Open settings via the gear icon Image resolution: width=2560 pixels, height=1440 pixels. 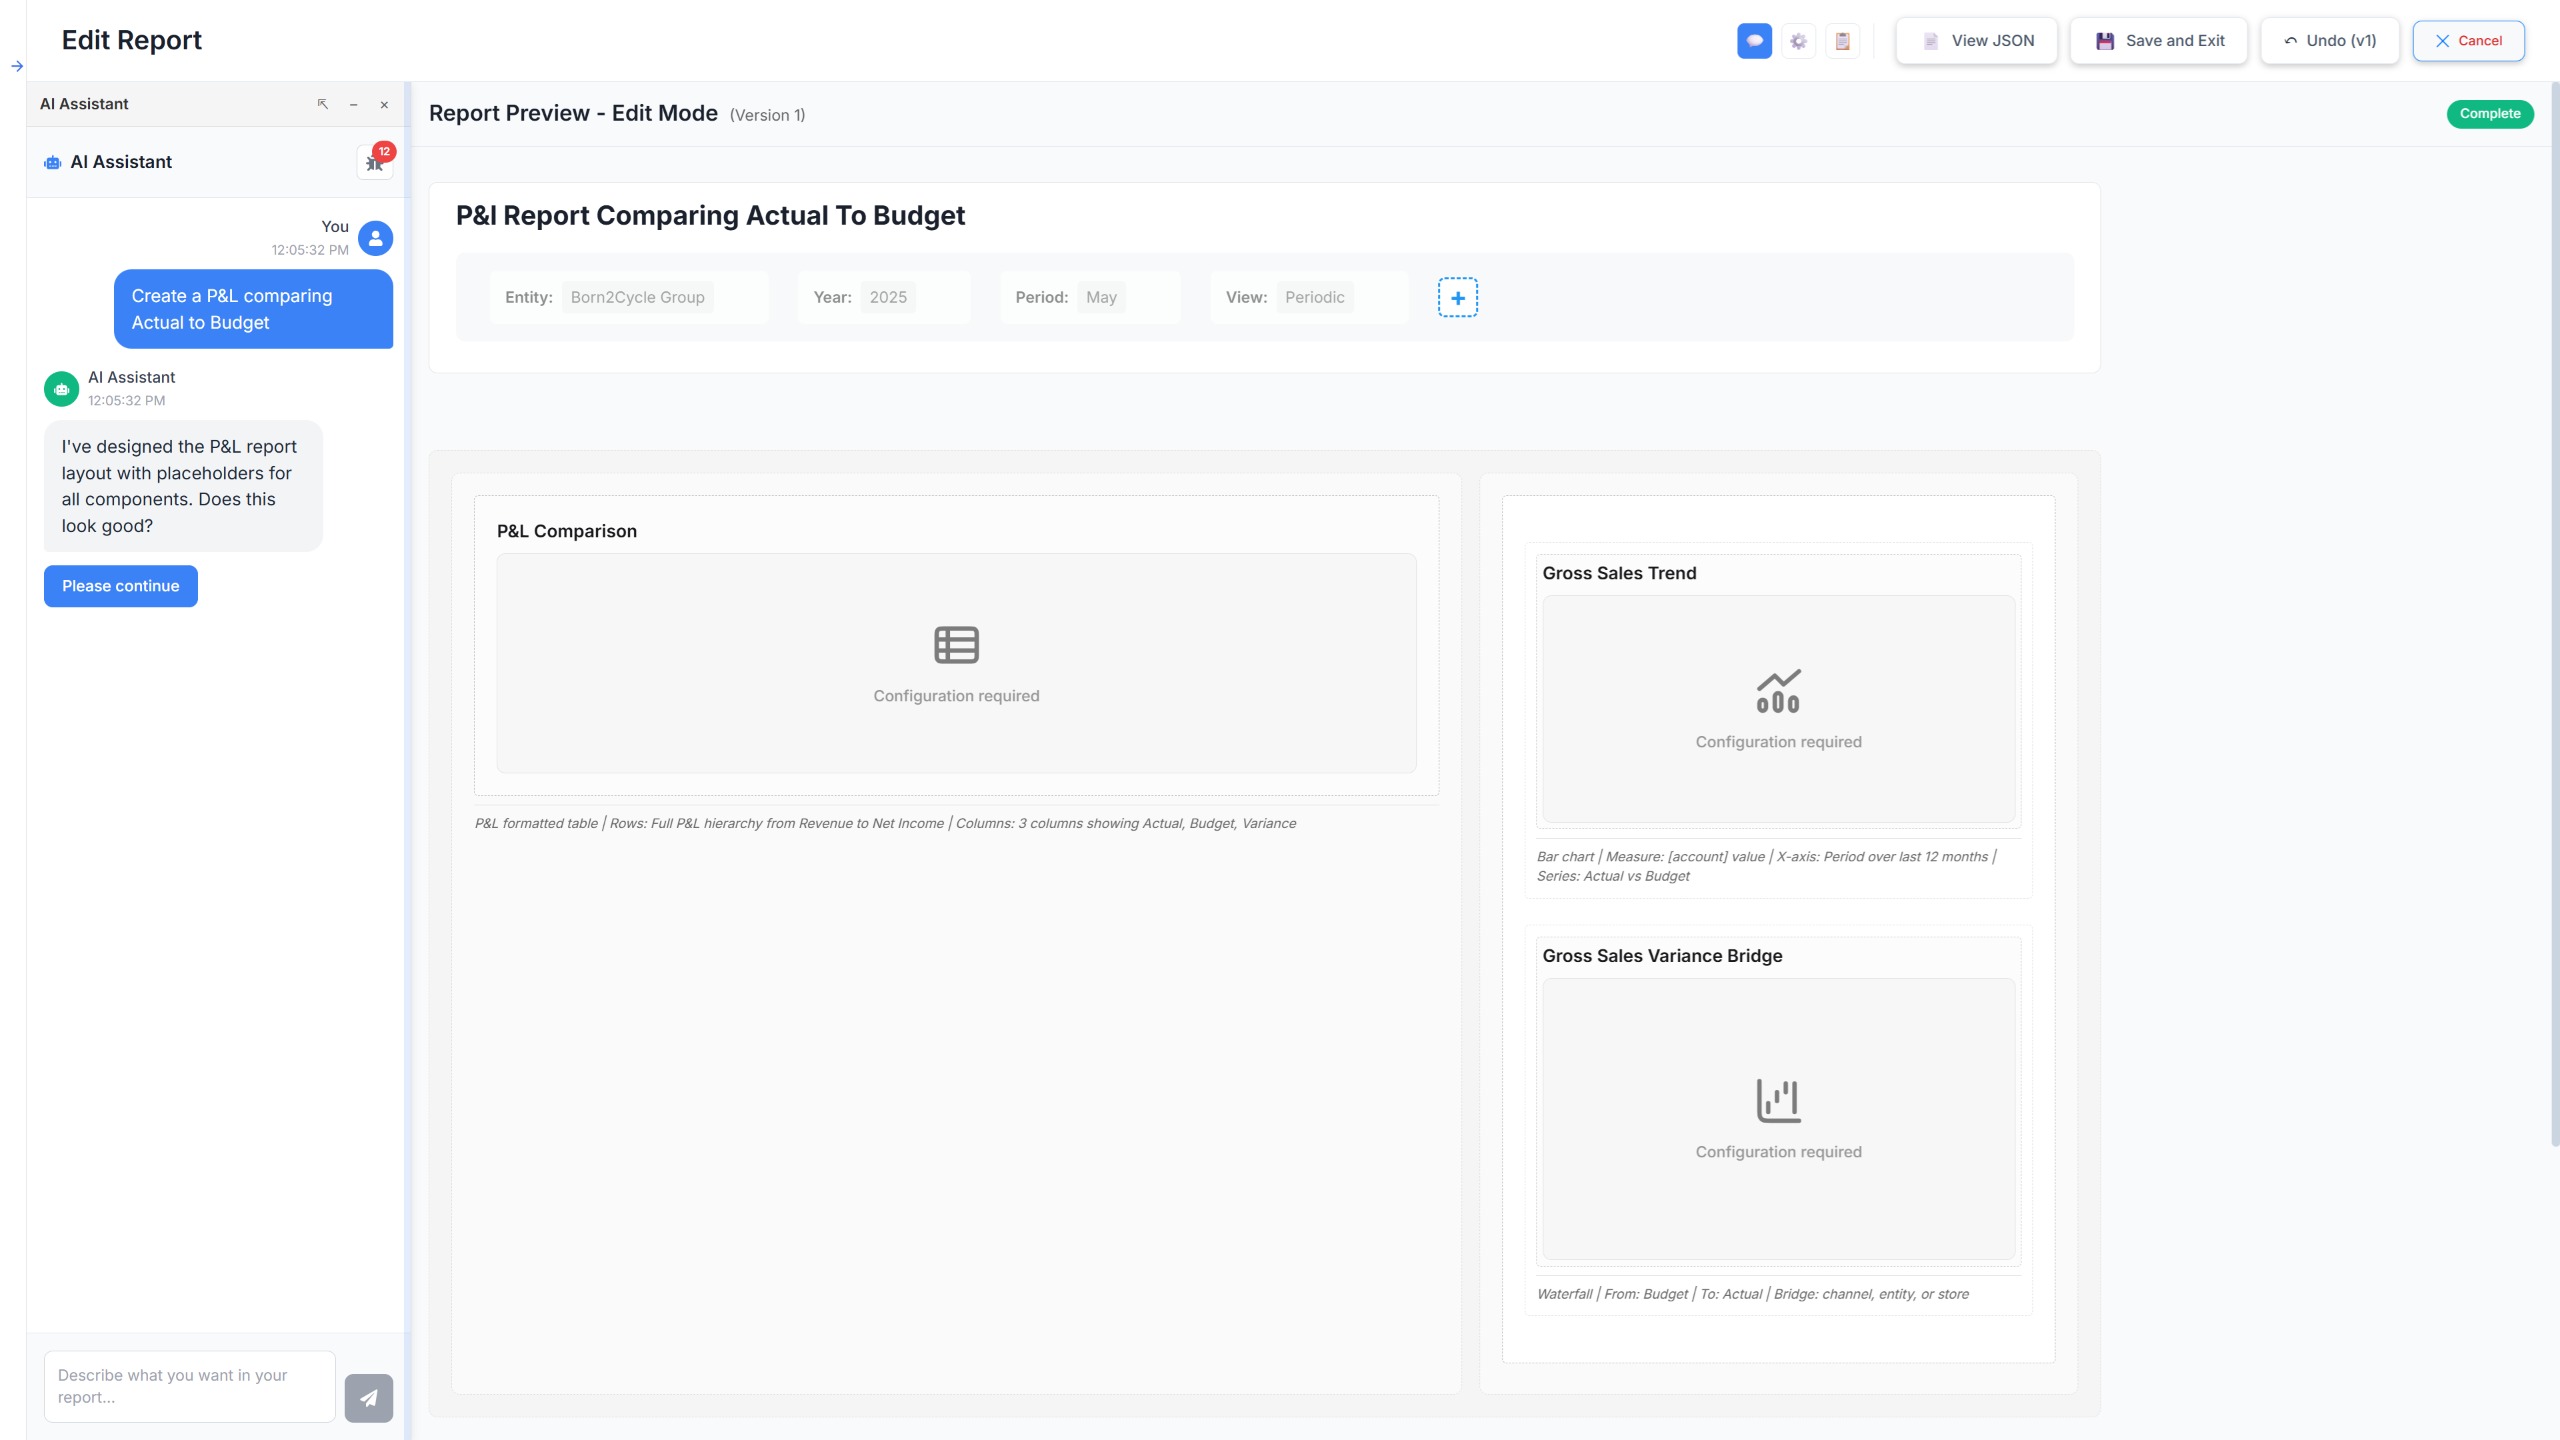click(x=1798, y=41)
